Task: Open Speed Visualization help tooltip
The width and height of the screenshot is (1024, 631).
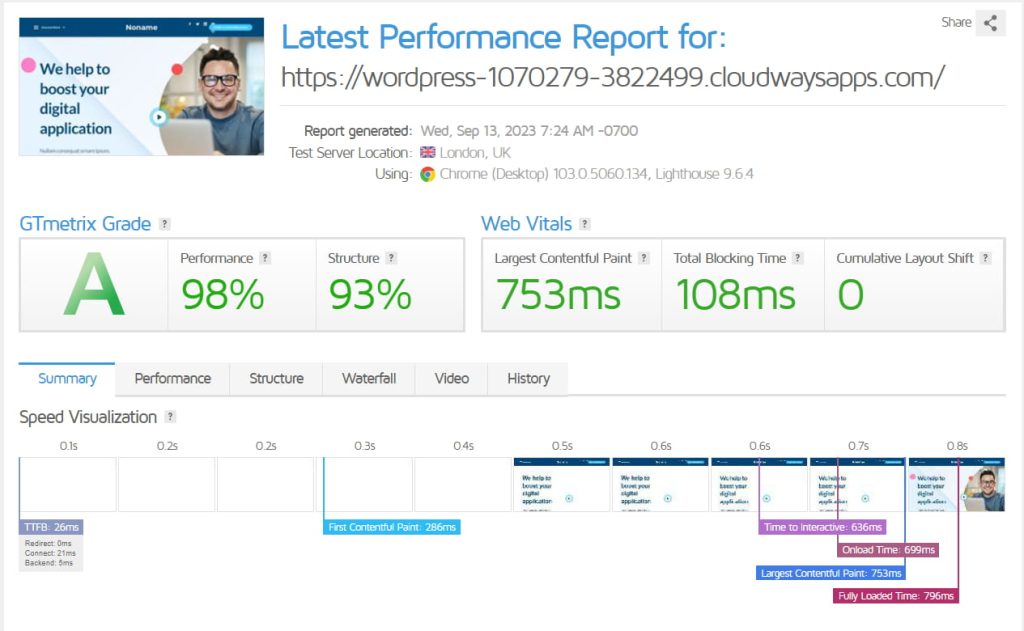Action: click(170, 417)
